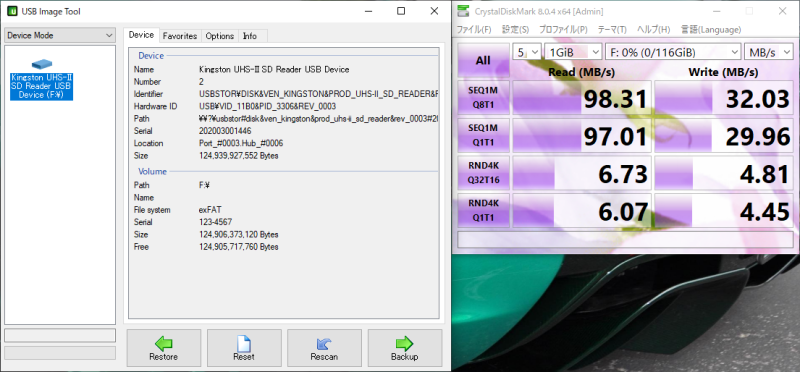Switch to the Favorites tab
The height and width of the screenshot is (372, 800).
180,36
